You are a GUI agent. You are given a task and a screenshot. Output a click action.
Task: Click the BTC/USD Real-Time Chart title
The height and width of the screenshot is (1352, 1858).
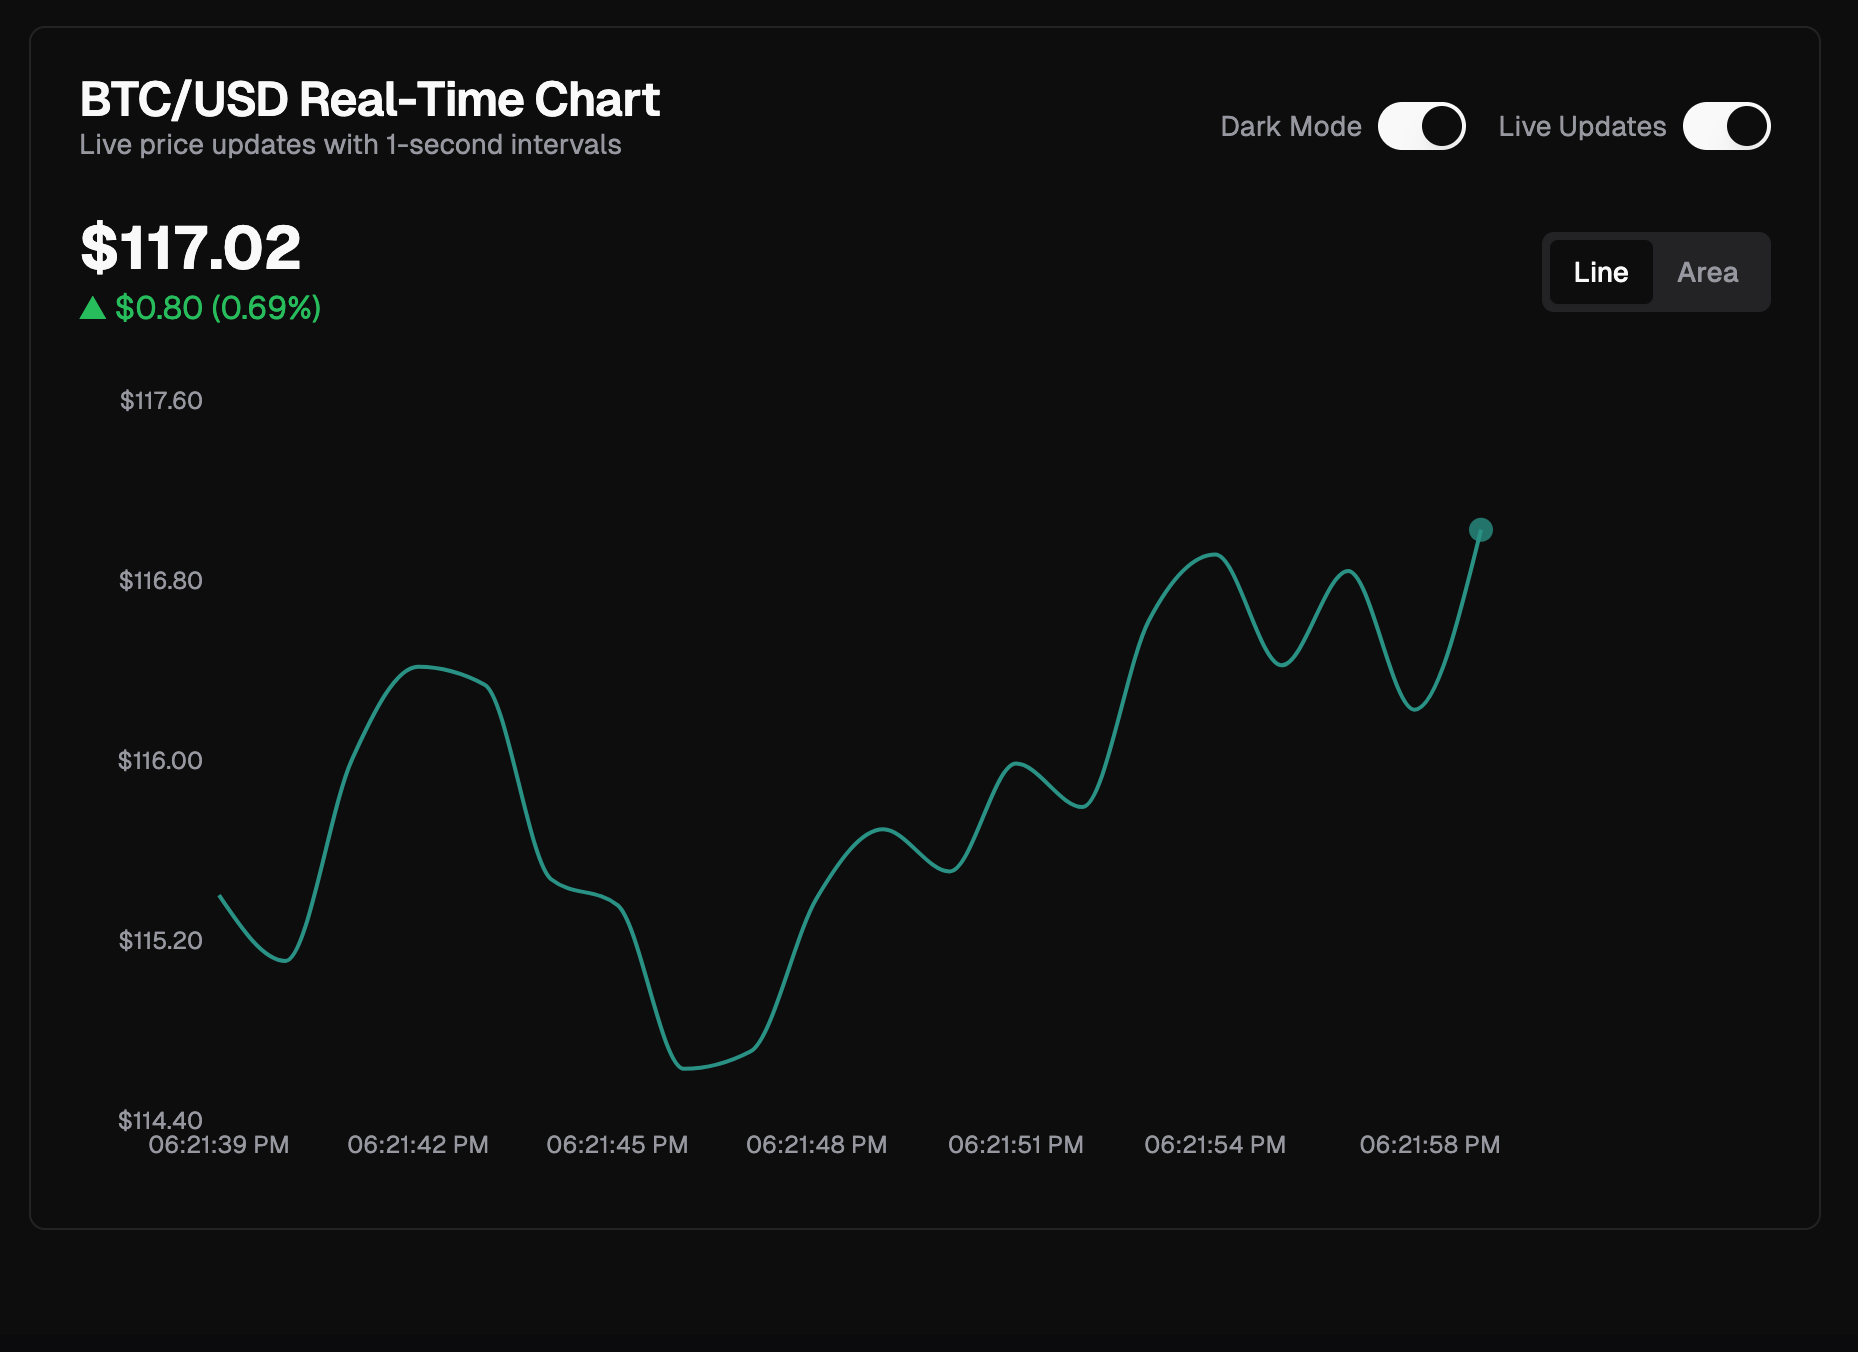(370, 99)
